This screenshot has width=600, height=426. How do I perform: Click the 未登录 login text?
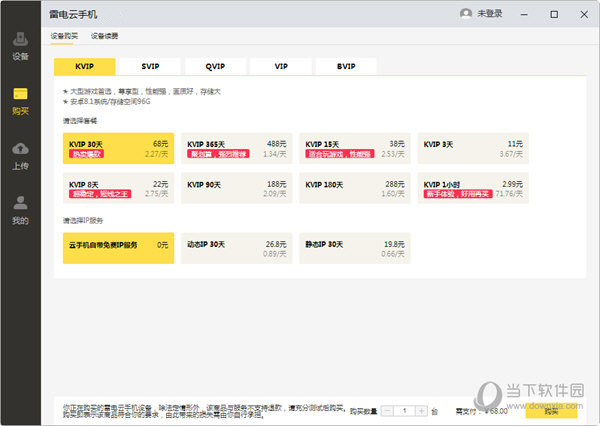pos(490,14)
